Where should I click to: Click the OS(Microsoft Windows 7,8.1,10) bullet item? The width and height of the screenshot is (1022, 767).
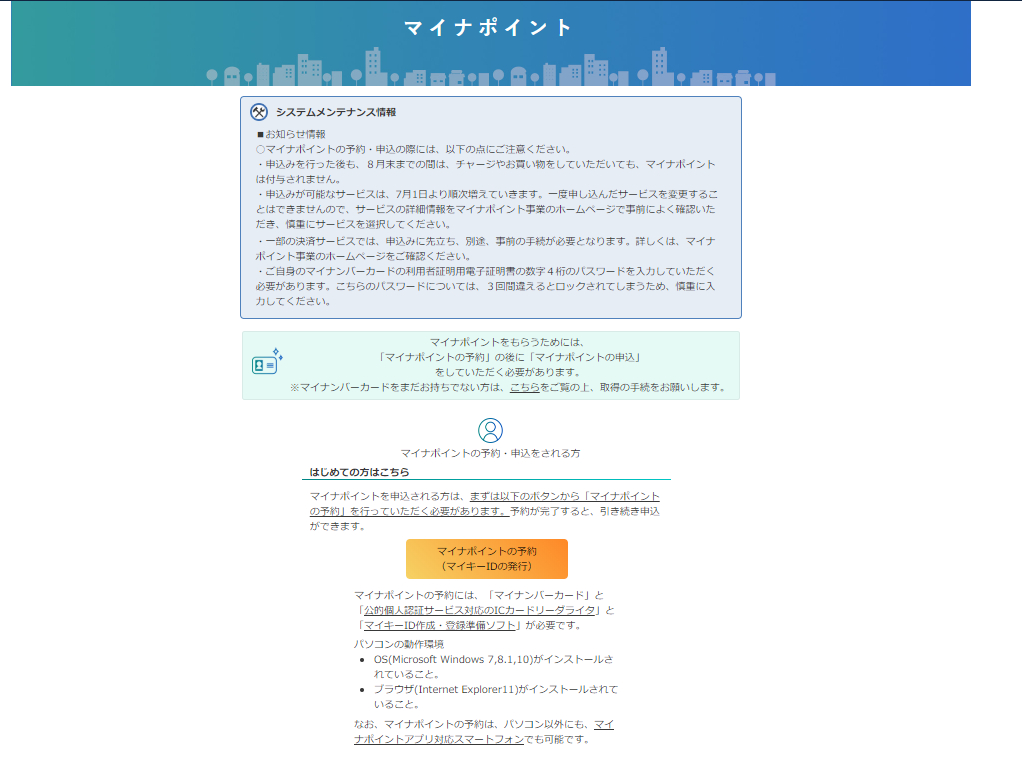pyautogui.click(x=493, y=667)
